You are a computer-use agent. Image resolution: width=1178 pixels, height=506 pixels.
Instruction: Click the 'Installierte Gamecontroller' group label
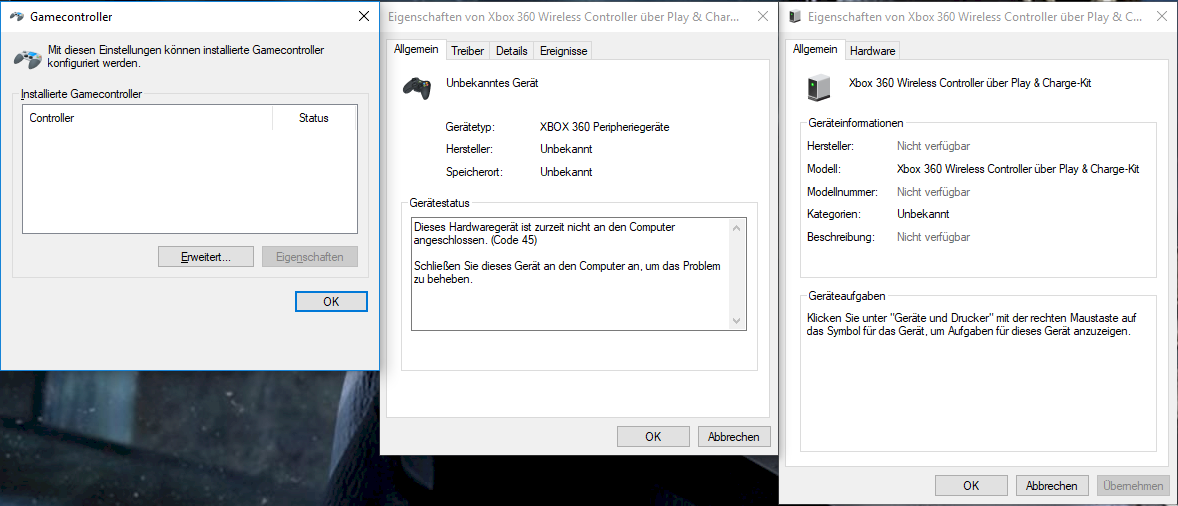click(81, 95)
